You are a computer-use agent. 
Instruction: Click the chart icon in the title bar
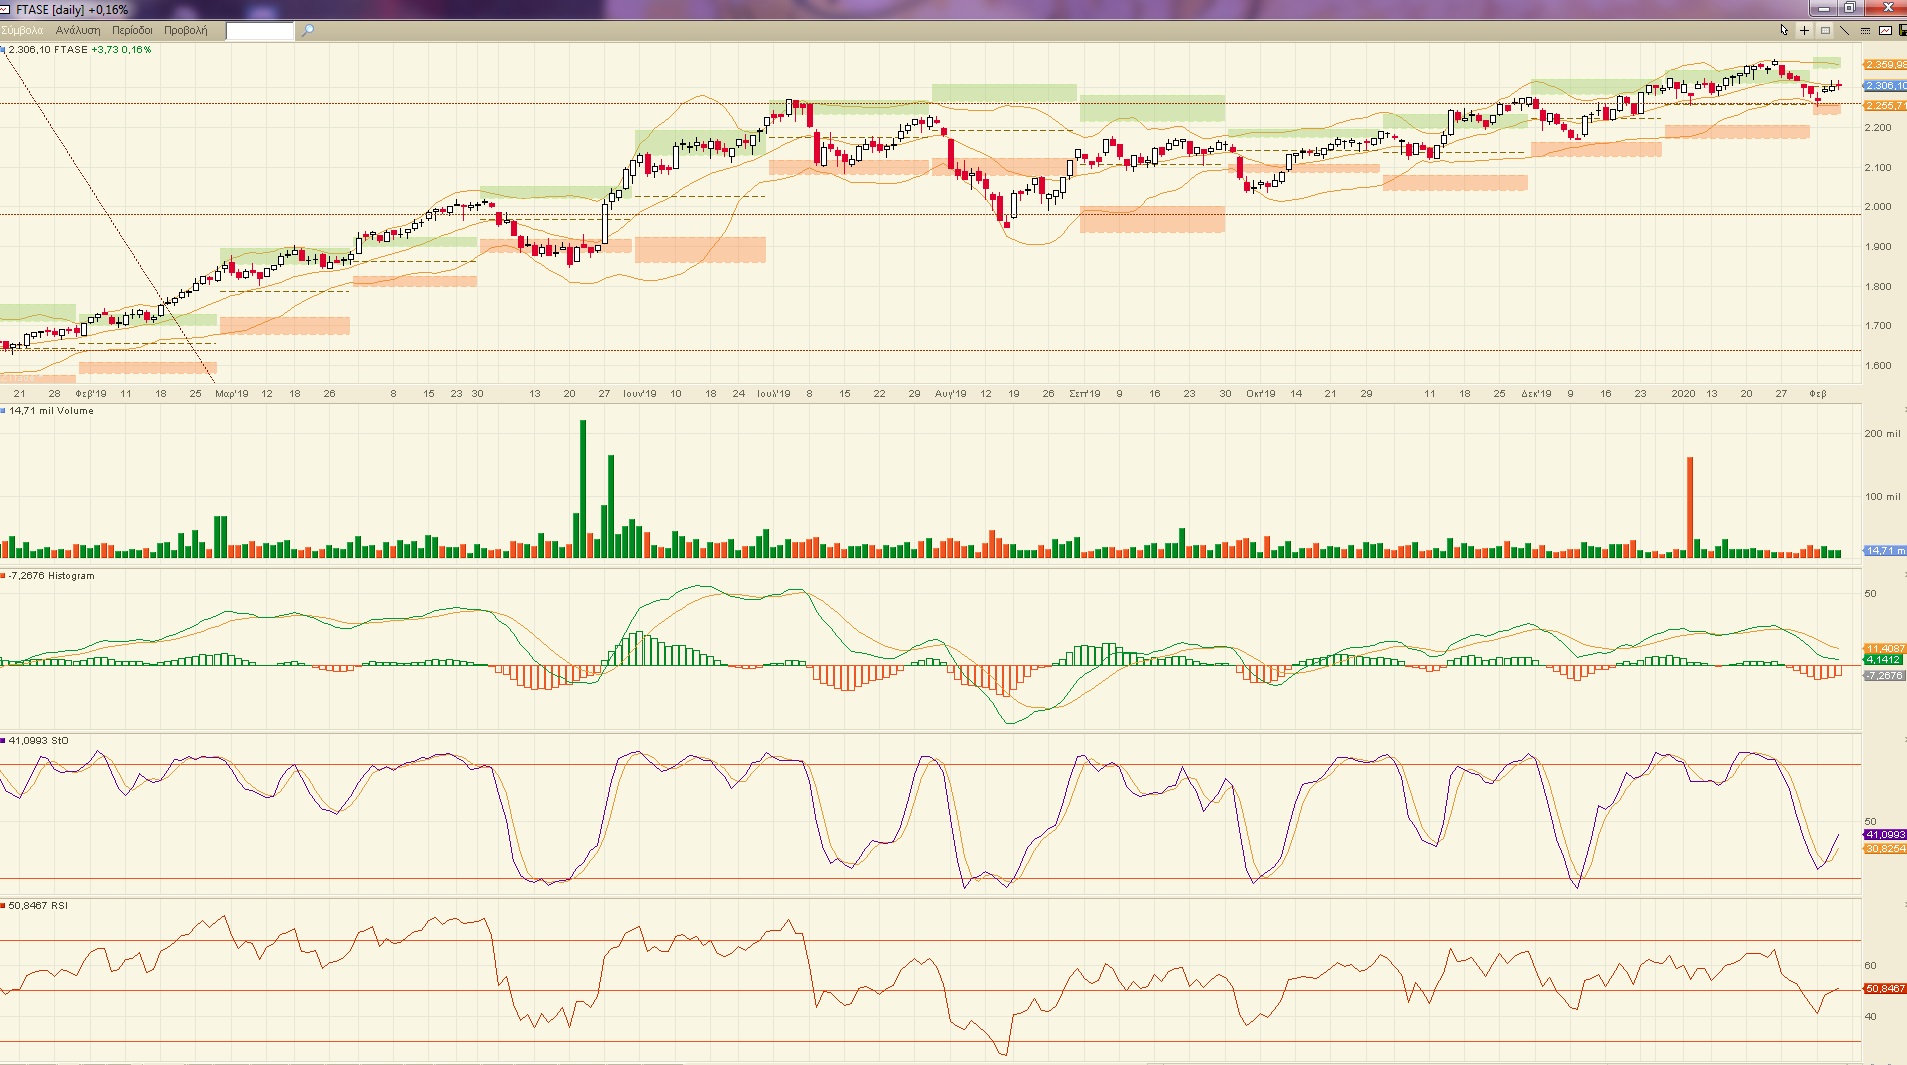point(6,9)
